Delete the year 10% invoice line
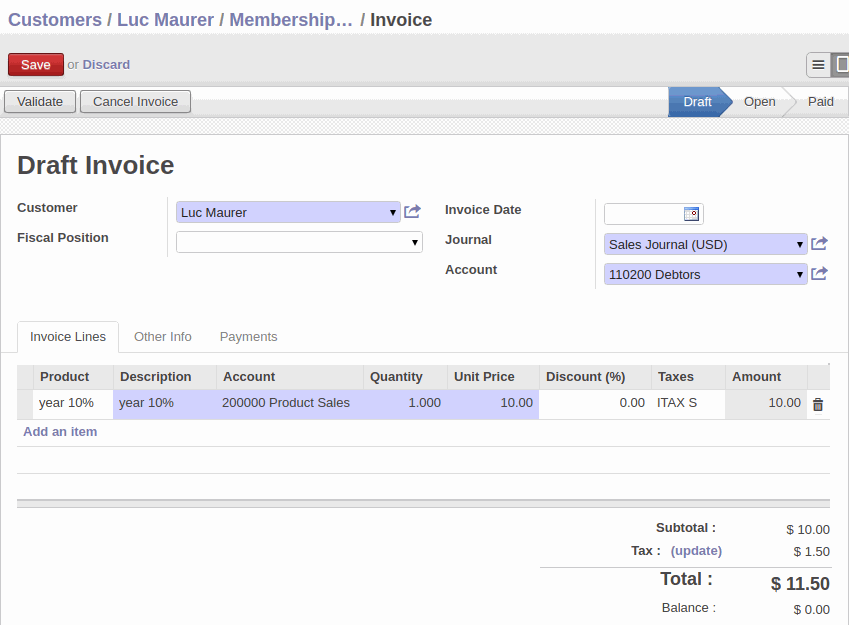Screen dimensions: 849x625 [818, 404]
